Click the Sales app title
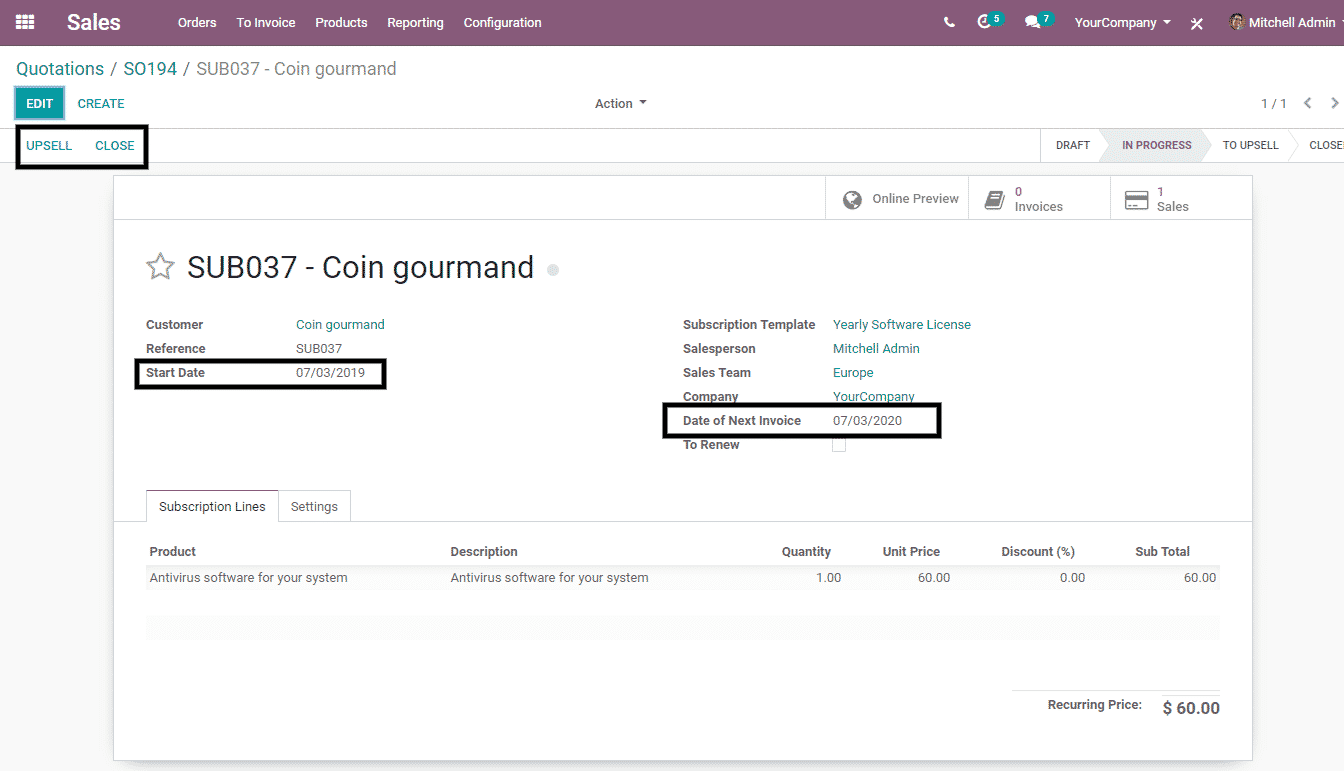 (x=94, y=22)
